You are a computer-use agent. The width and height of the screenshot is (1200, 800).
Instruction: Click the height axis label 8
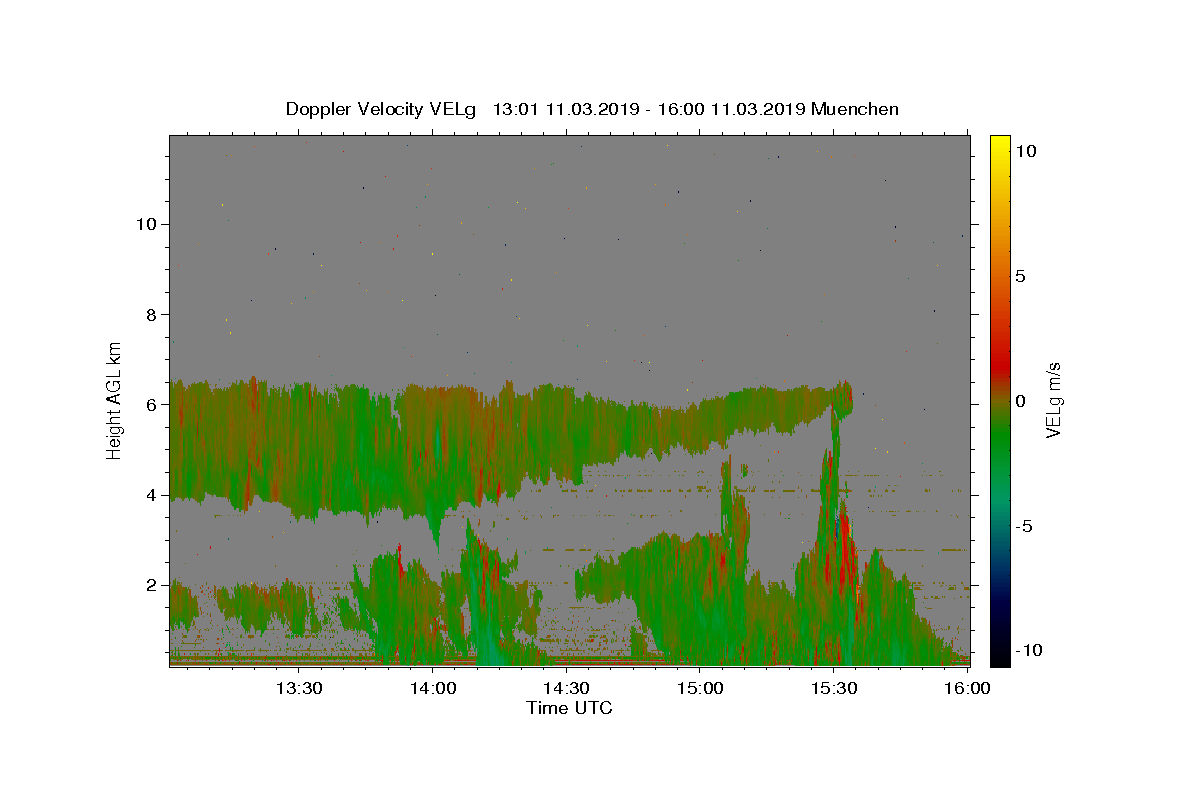(152, 314)
